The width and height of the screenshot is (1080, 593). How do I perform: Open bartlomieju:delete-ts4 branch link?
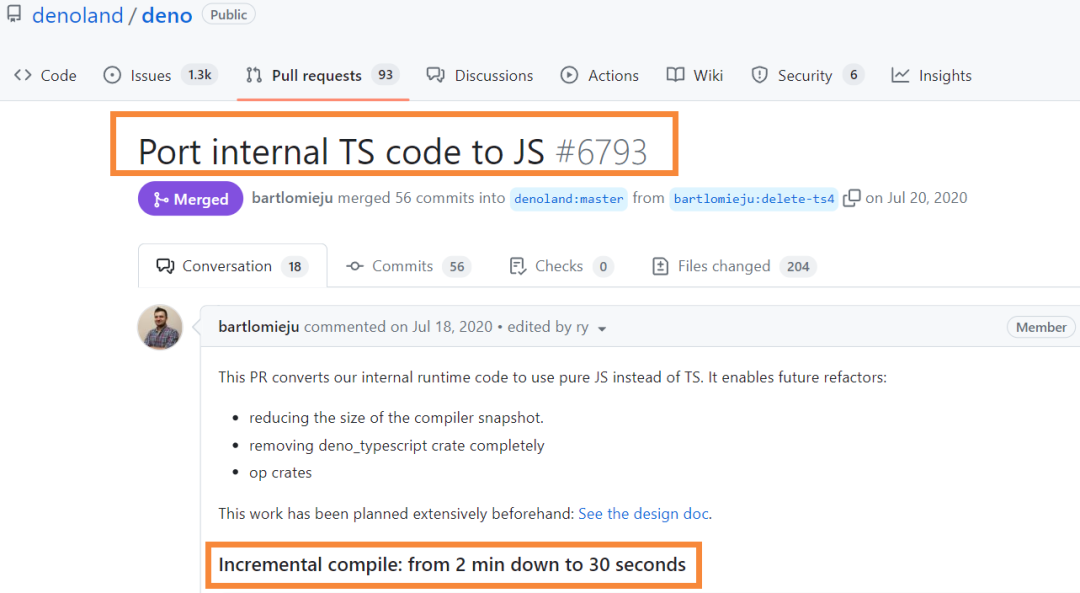(754, 199)
